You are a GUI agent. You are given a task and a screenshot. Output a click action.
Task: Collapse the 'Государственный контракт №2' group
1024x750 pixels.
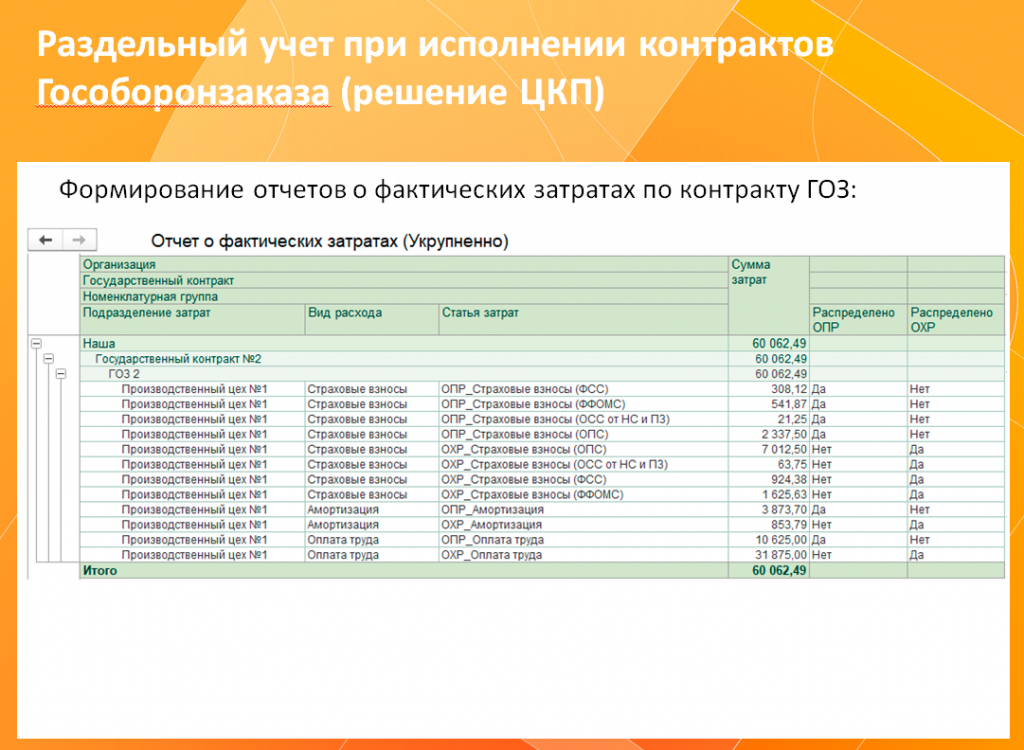49,359
